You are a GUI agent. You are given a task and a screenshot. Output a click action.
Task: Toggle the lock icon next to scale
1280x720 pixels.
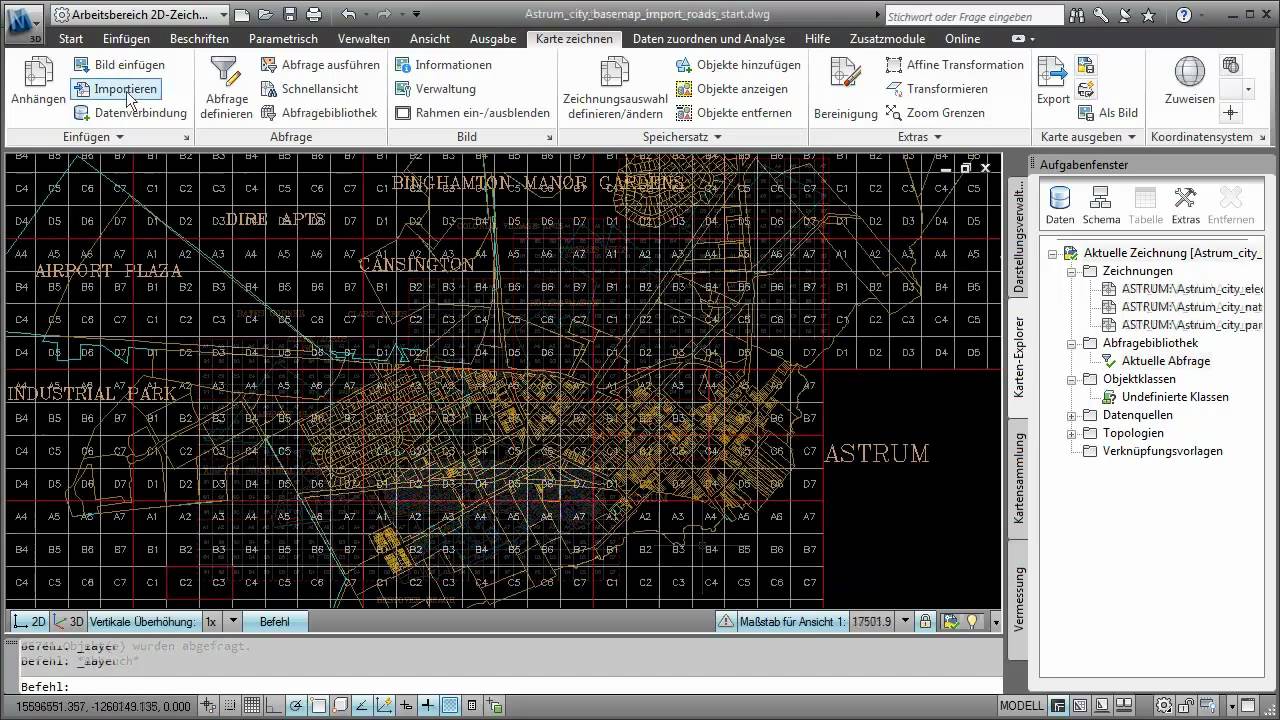coord(926,621)
